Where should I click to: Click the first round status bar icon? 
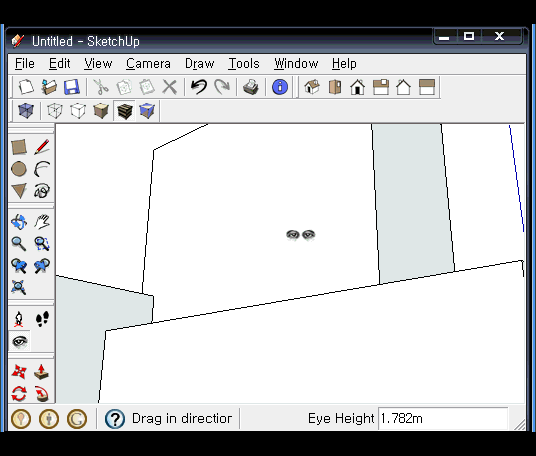(21, 419)
